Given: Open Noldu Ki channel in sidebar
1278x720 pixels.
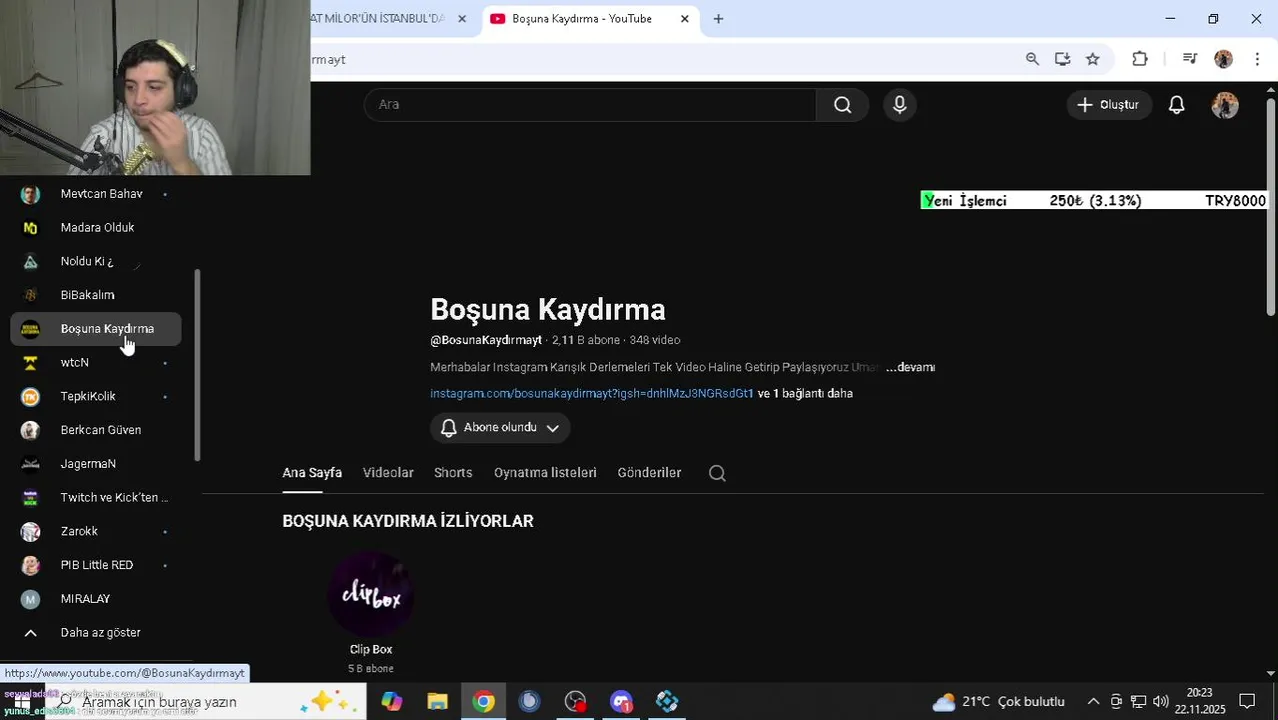Looking at the screenshot, I should [96, 262].
